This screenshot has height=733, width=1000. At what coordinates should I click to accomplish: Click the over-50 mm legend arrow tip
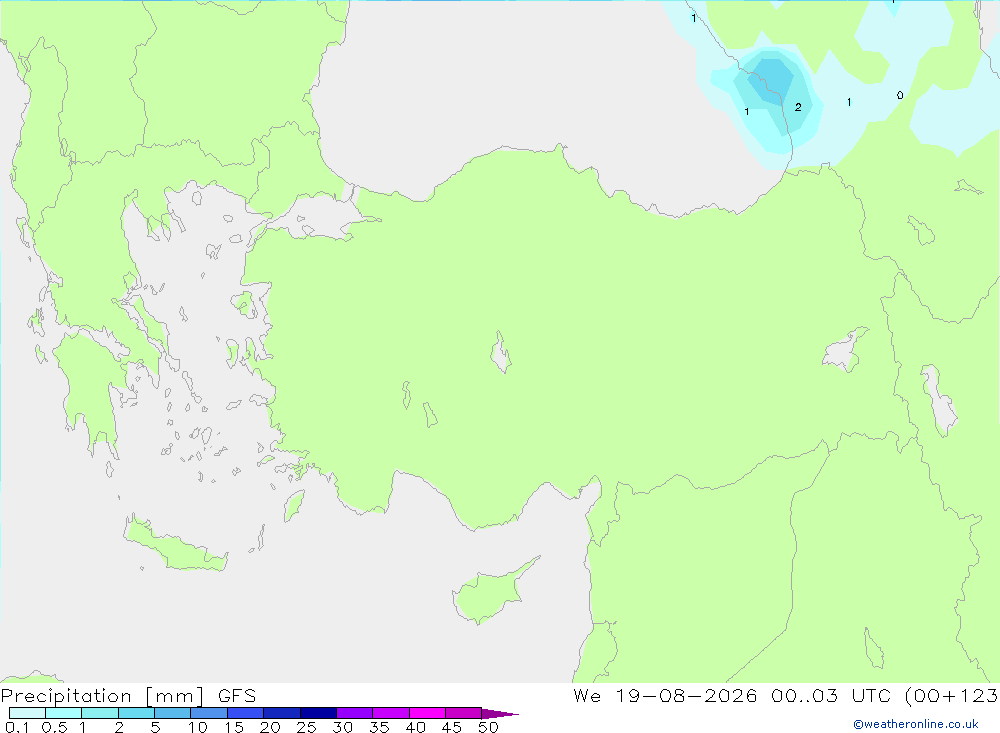(501, 714)
